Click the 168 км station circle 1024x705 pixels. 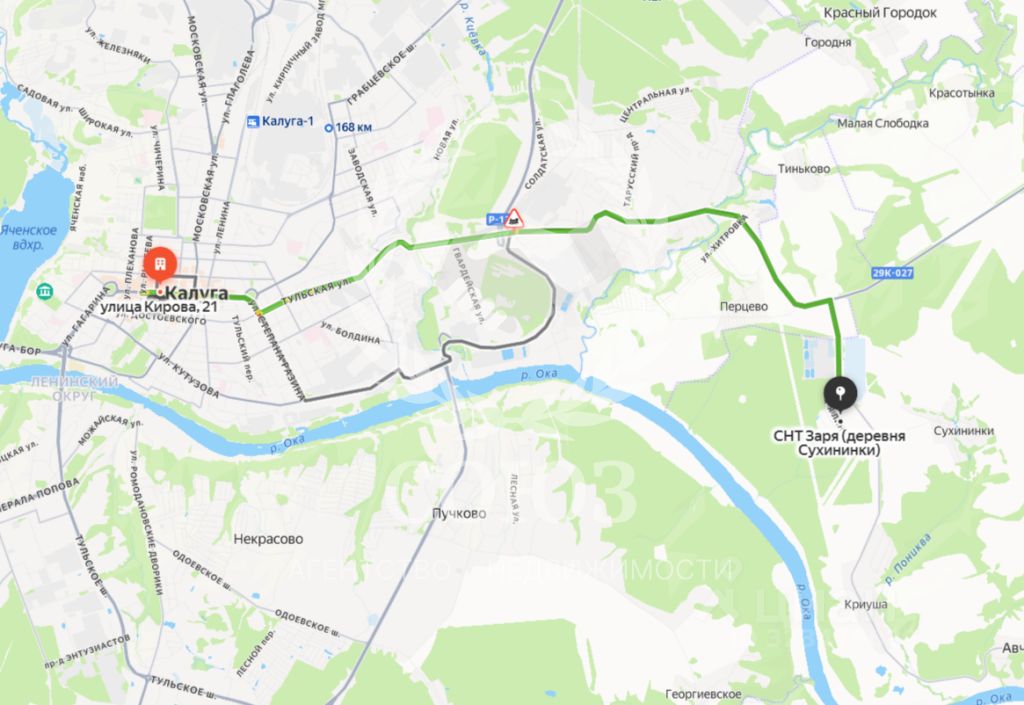(x=329, y=128)
